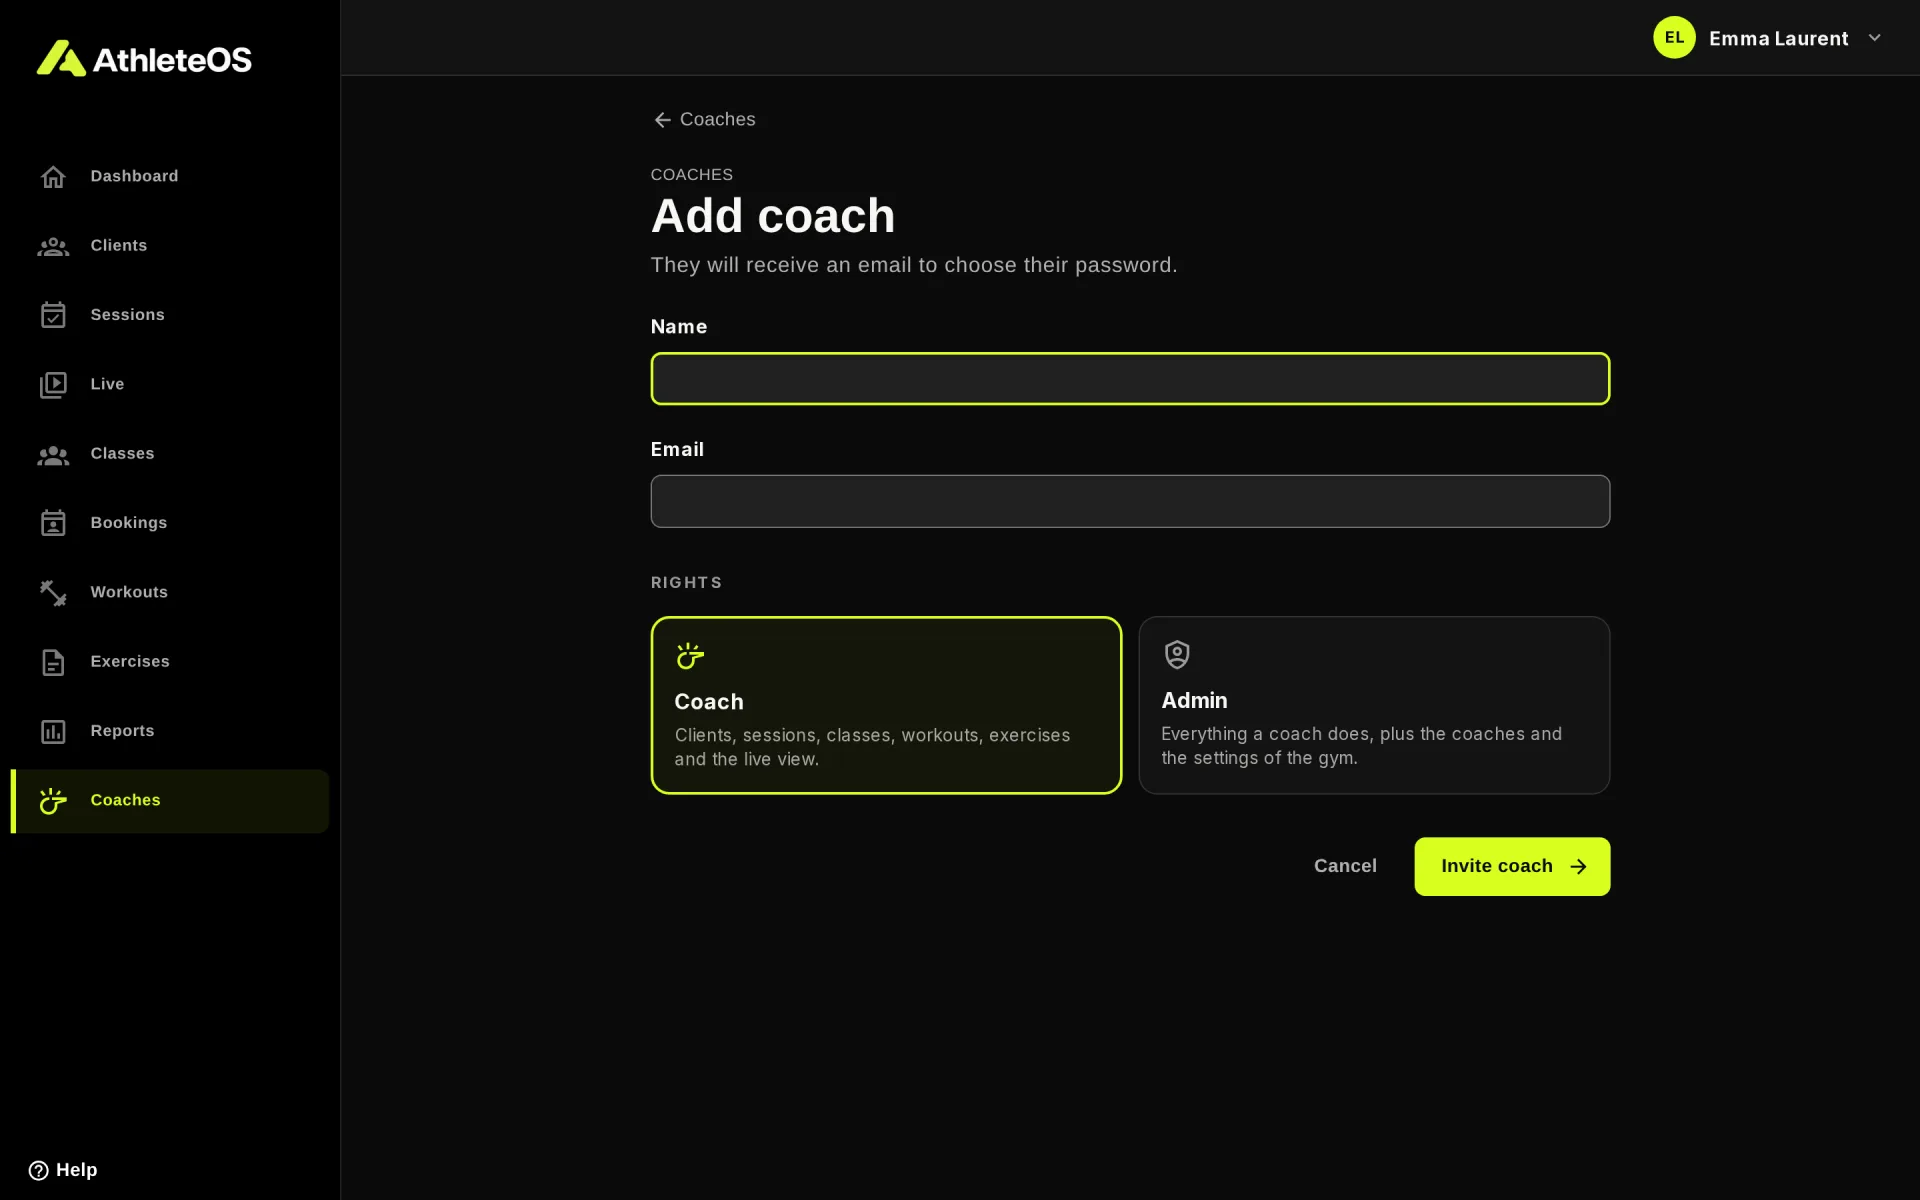Click the Live play icon in sidebar
This screenshot has width=1920, height=1200.
coord(53,385)
